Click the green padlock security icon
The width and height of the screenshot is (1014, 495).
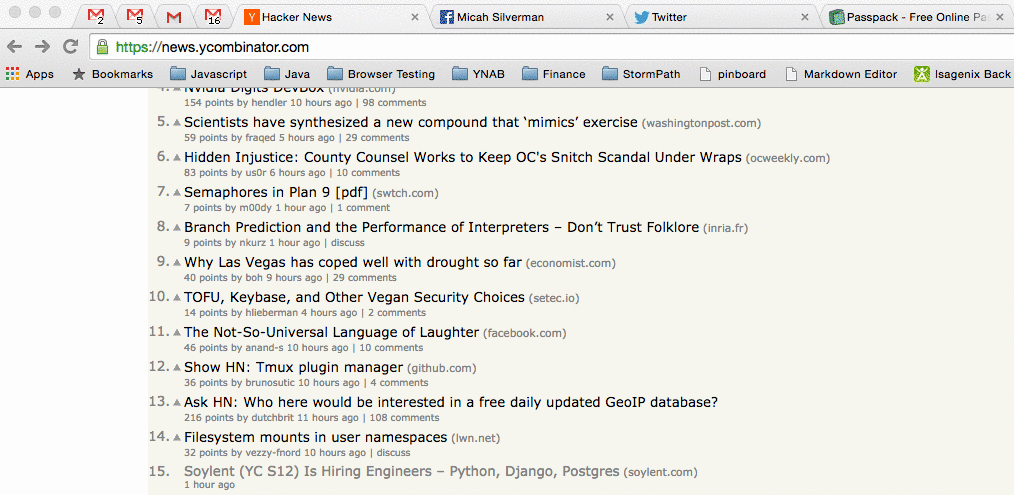[102, 47]
